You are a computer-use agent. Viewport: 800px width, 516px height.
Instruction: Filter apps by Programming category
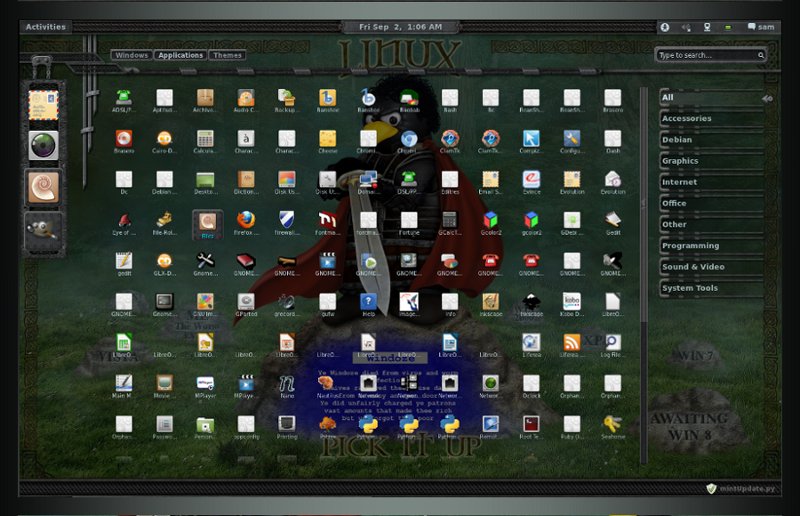coord(712,245)
